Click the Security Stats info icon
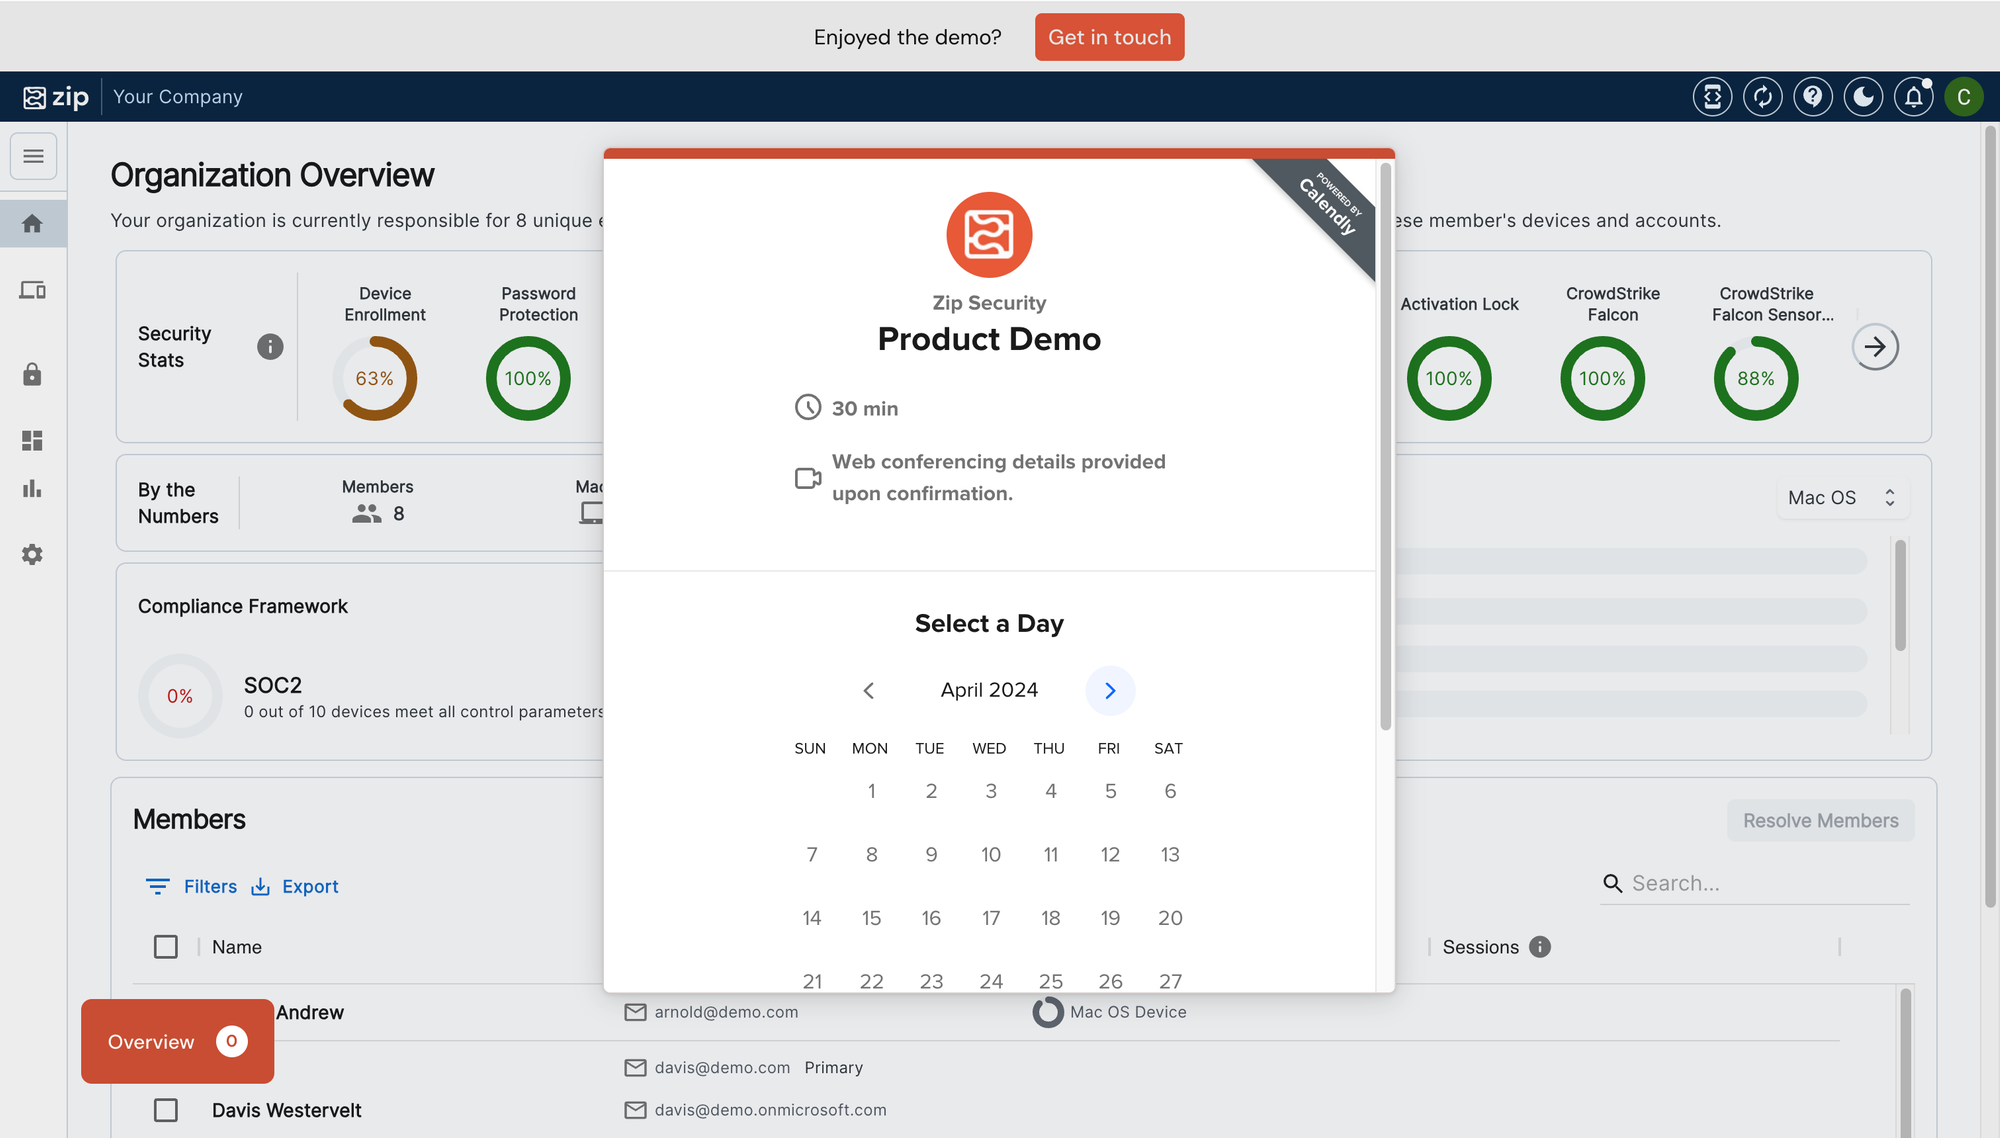This screenshot has width=2000, height=1138. coord(270,347)
